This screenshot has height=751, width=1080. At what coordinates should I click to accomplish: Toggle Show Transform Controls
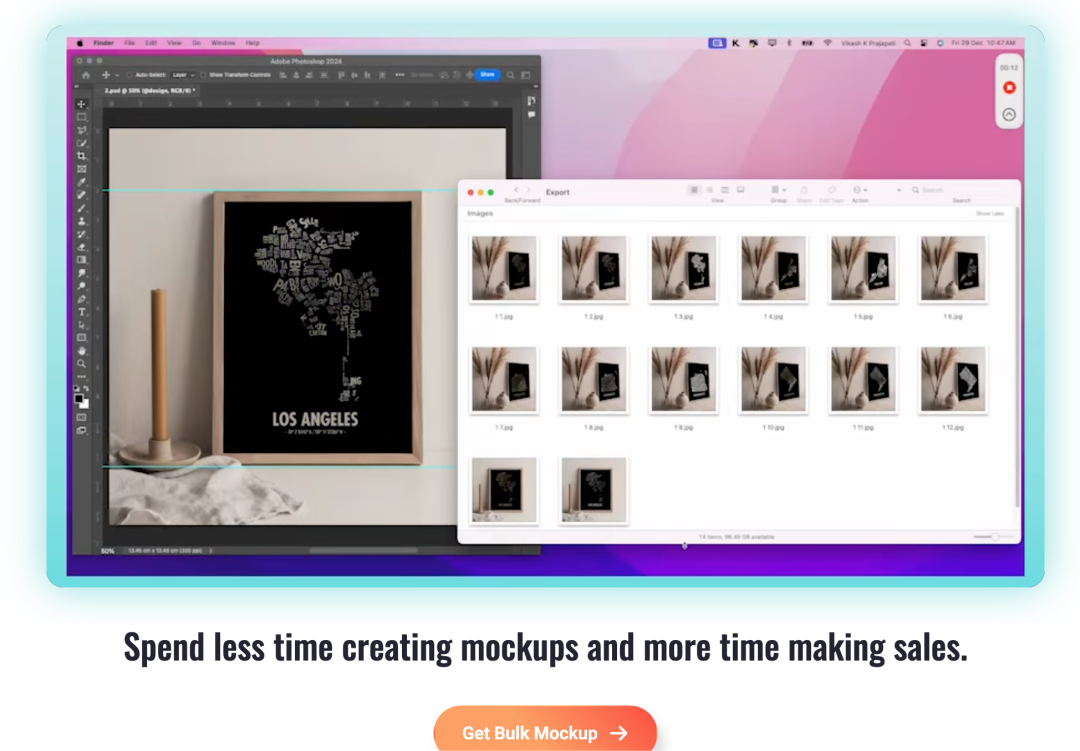pos(202,75)
